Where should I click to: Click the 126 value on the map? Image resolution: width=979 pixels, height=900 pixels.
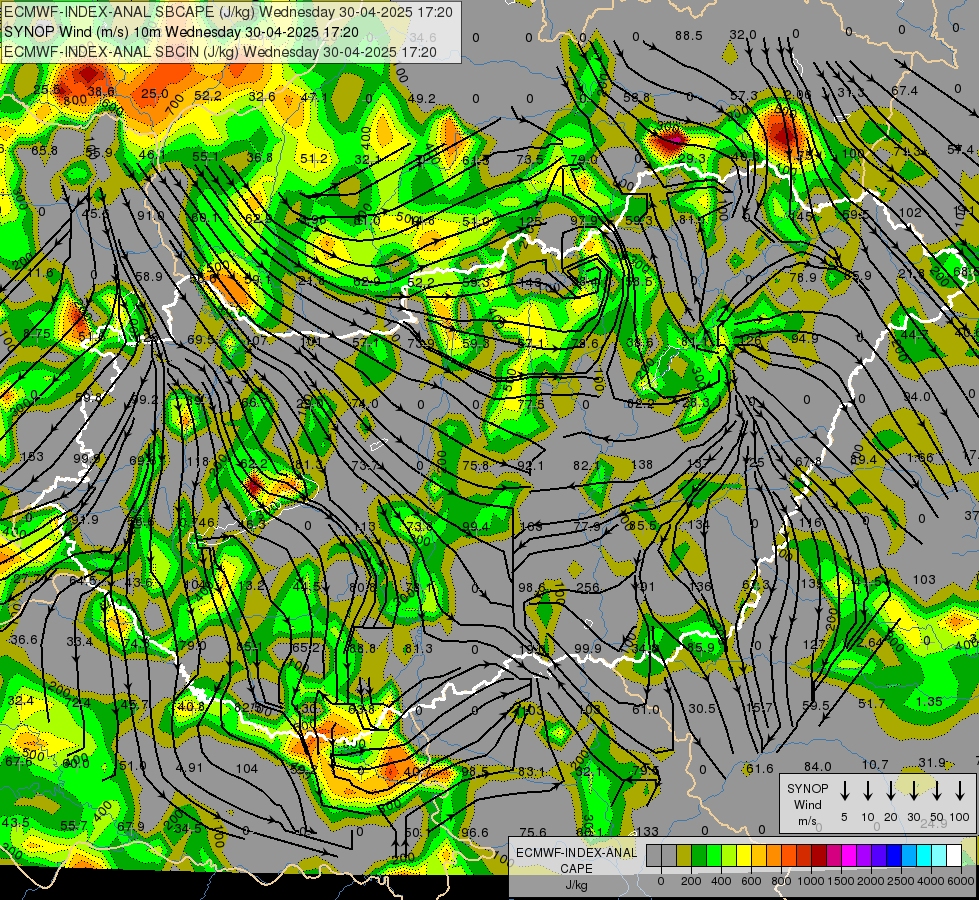click(750, 340)
